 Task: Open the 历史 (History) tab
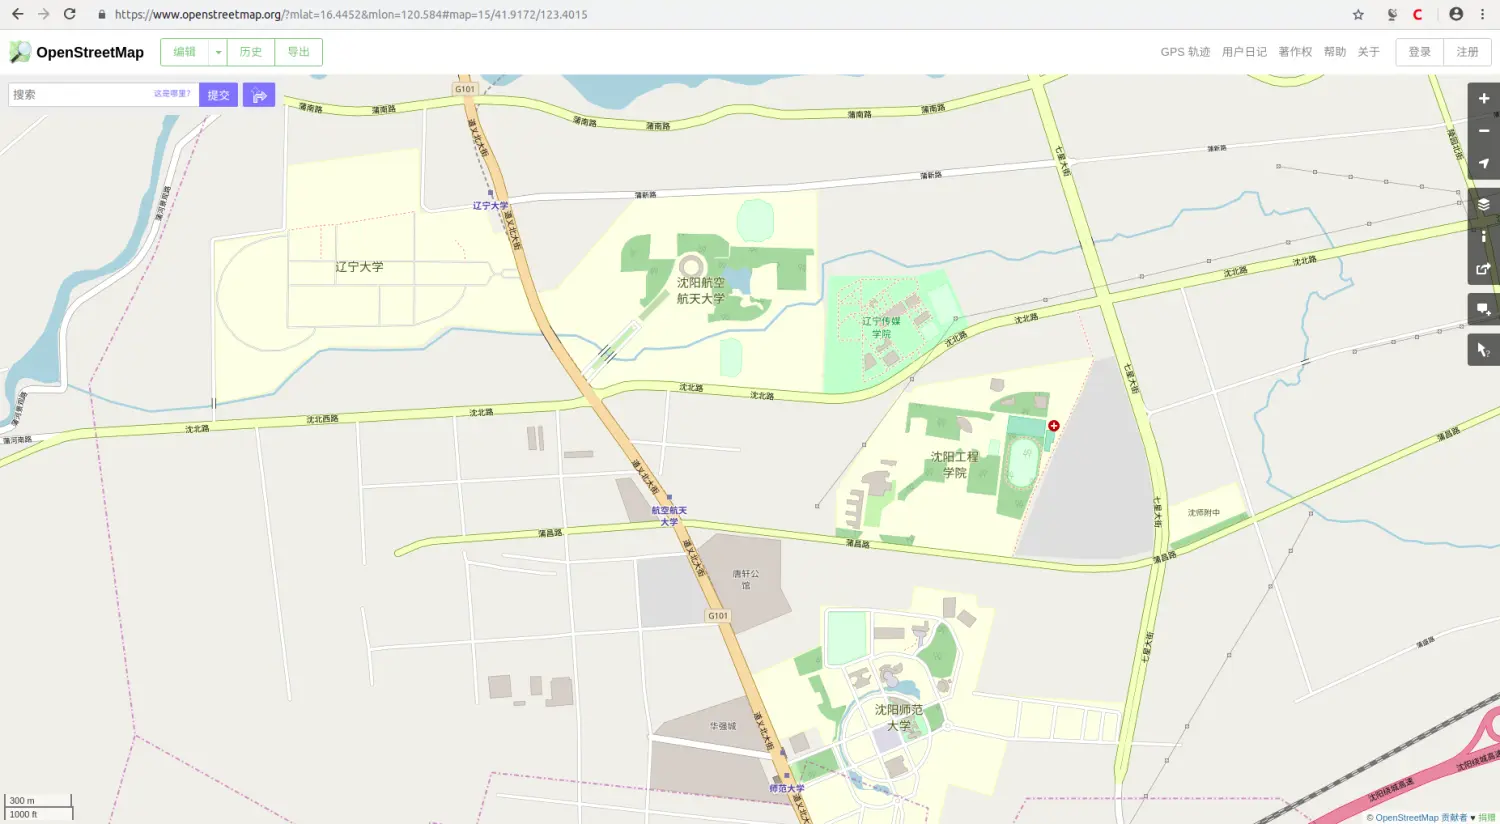click(x=250, y=52)
